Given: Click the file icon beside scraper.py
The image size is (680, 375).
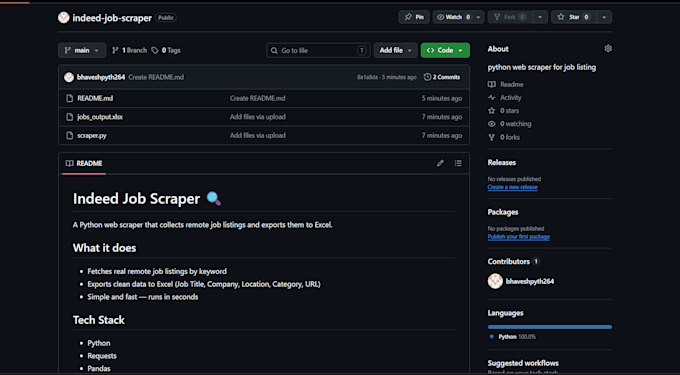Looking at the screenshot, I should click(69, 136).
